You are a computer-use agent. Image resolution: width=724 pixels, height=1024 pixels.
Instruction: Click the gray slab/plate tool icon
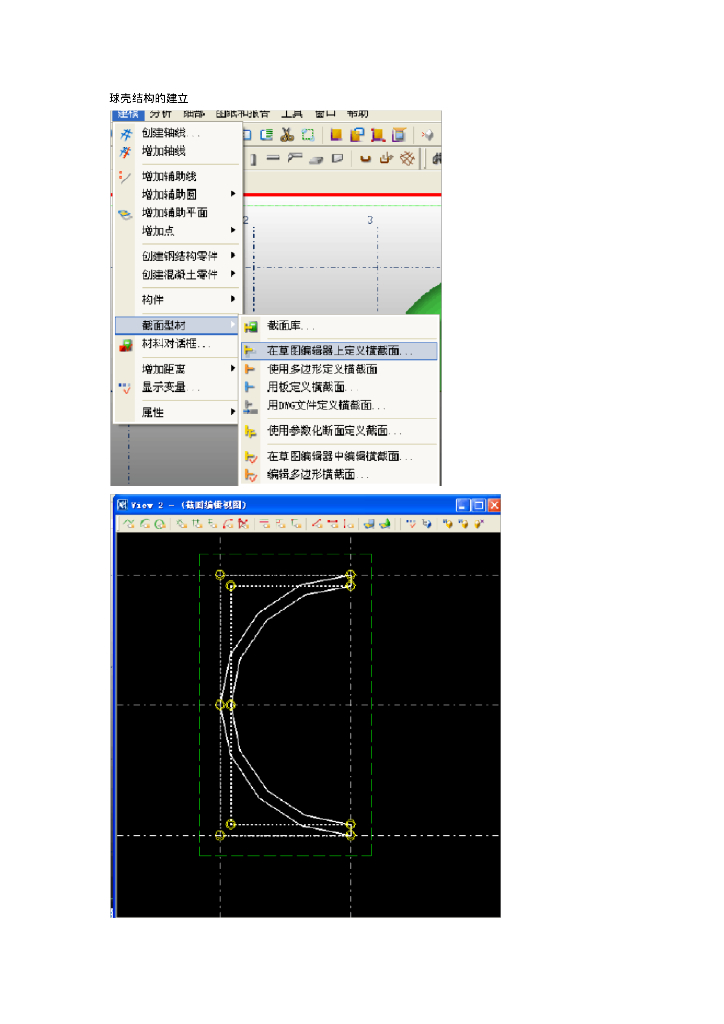(317, 159)
